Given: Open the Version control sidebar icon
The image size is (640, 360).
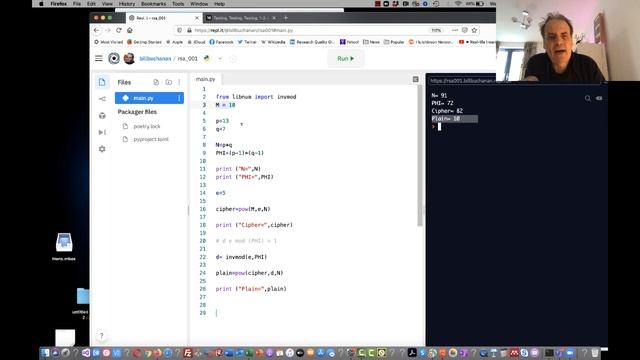Looking at the screenshot, I should tap(102, 99).
